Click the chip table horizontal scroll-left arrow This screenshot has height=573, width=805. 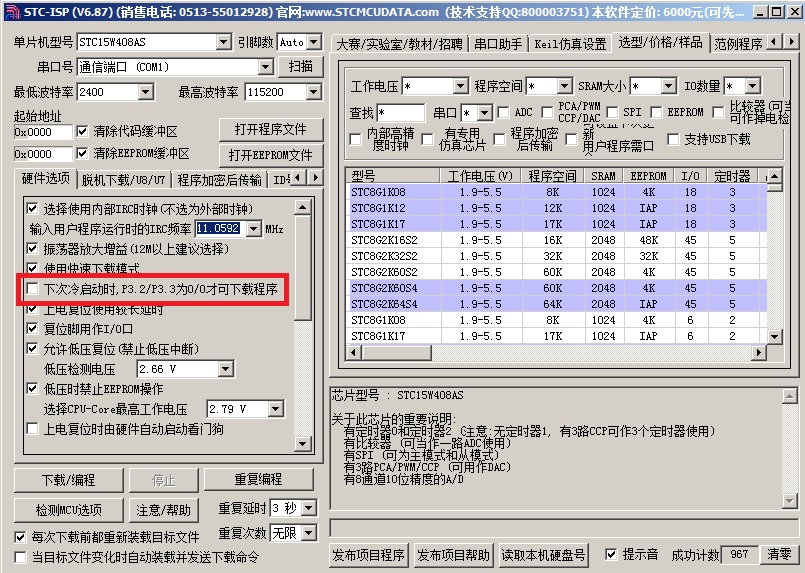[354, 353]
